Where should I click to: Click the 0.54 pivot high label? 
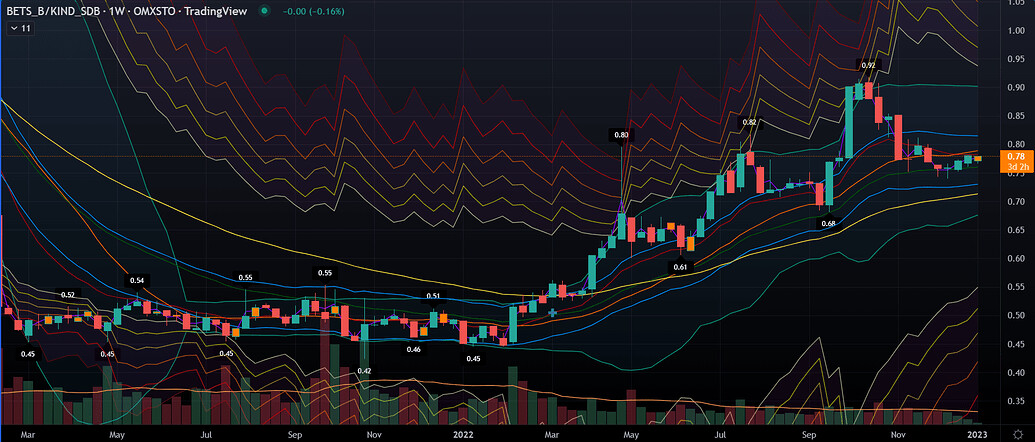pyautogui.click(x=137, y=281)
